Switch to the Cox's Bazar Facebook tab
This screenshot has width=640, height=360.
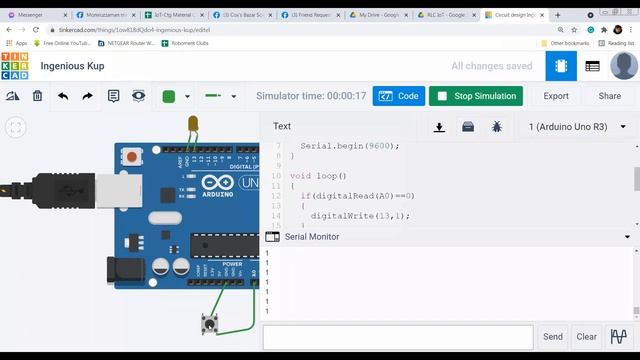tap(242, 15)
